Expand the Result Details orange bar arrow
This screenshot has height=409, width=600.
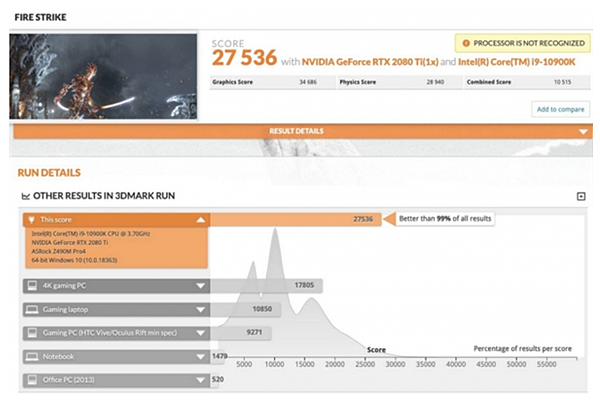[583, 132]
